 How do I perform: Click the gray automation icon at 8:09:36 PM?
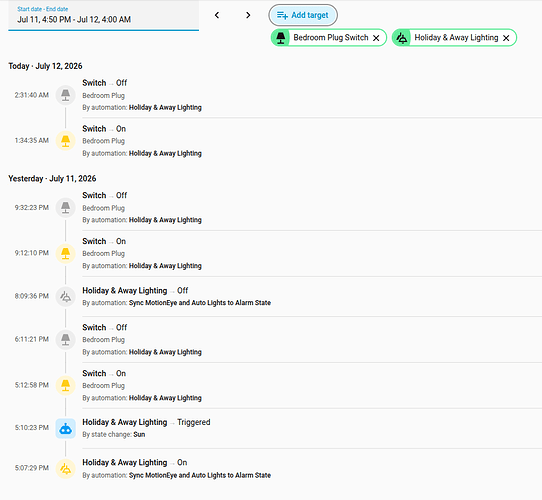[65, 296]
